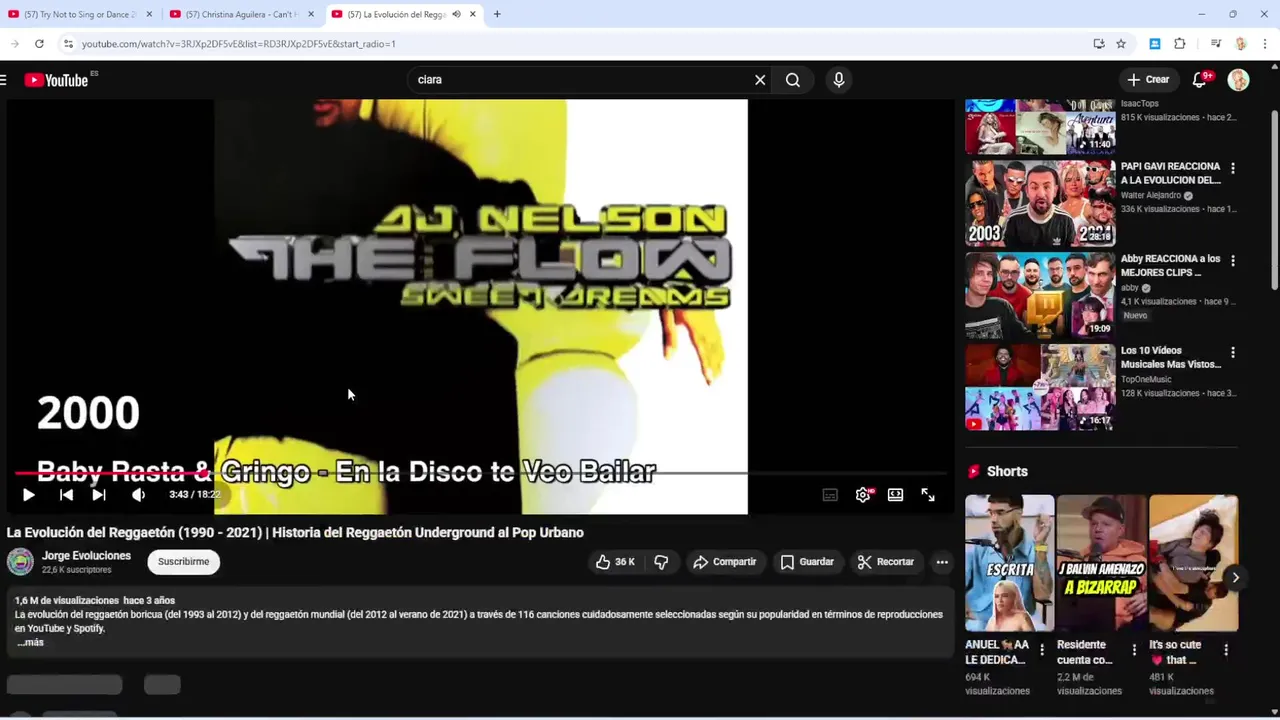Click the search box containing ciara
The height and width of the screenshot is (720, 1280).
(x=580, y=80)
